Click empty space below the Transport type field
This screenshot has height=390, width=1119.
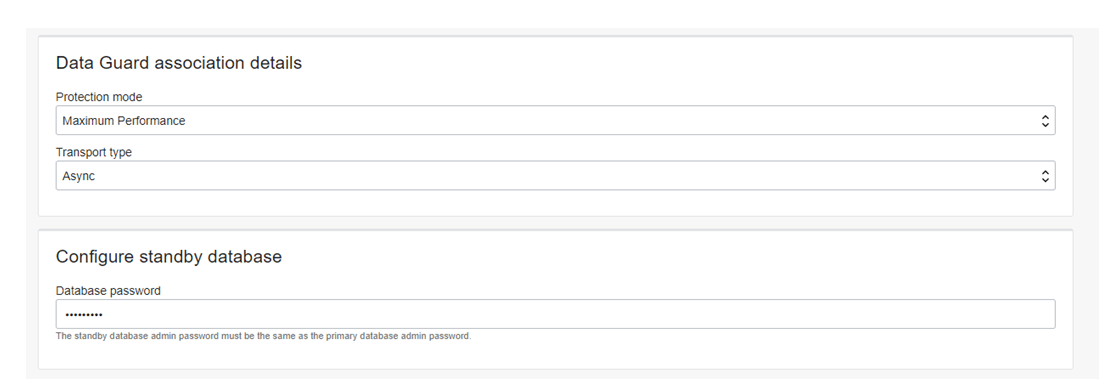point(555,203)
